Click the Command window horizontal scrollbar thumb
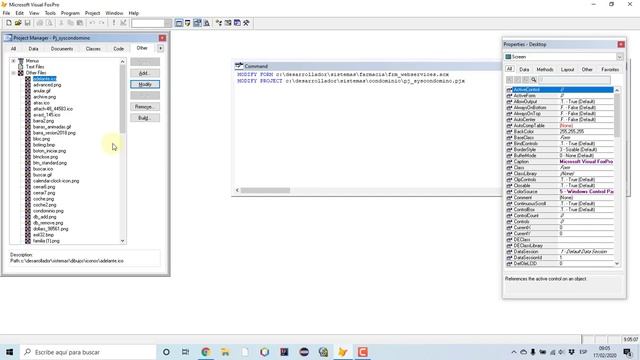This screenshot has width=640, height=360. 265,190
